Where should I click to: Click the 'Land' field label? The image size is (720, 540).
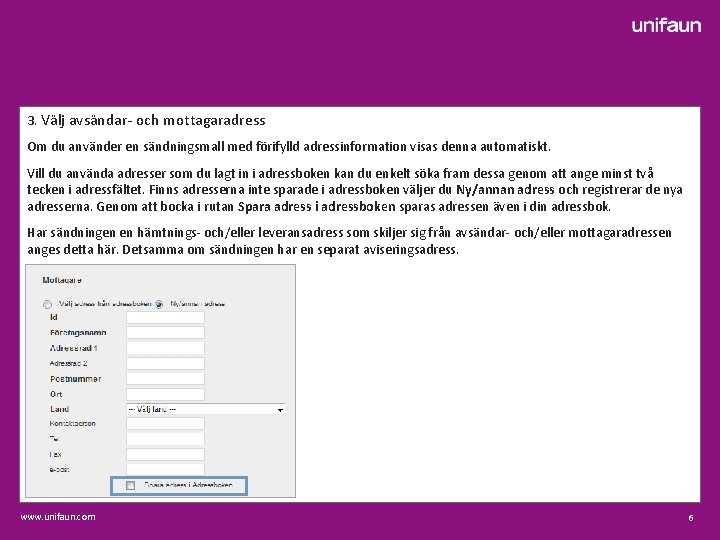coord(59,409)
